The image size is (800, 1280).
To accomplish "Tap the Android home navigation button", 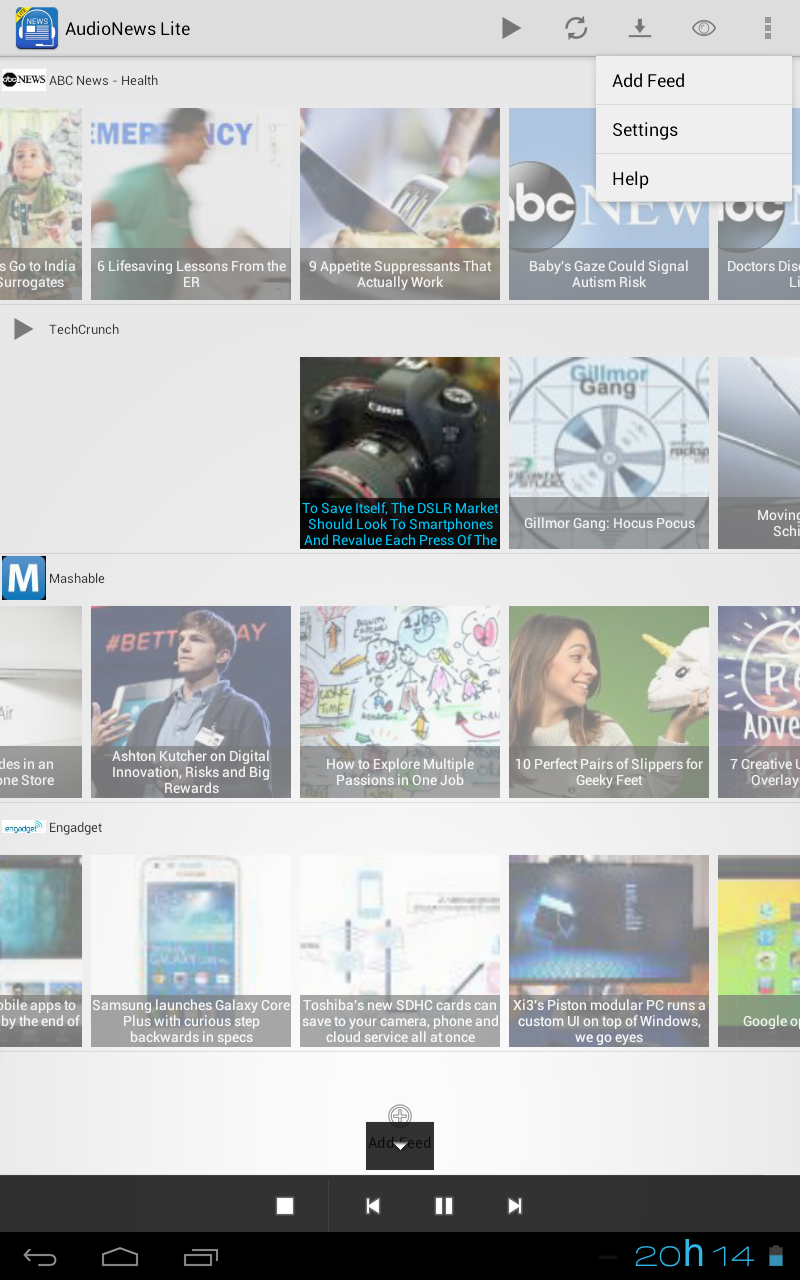I will click(120, 1256).
